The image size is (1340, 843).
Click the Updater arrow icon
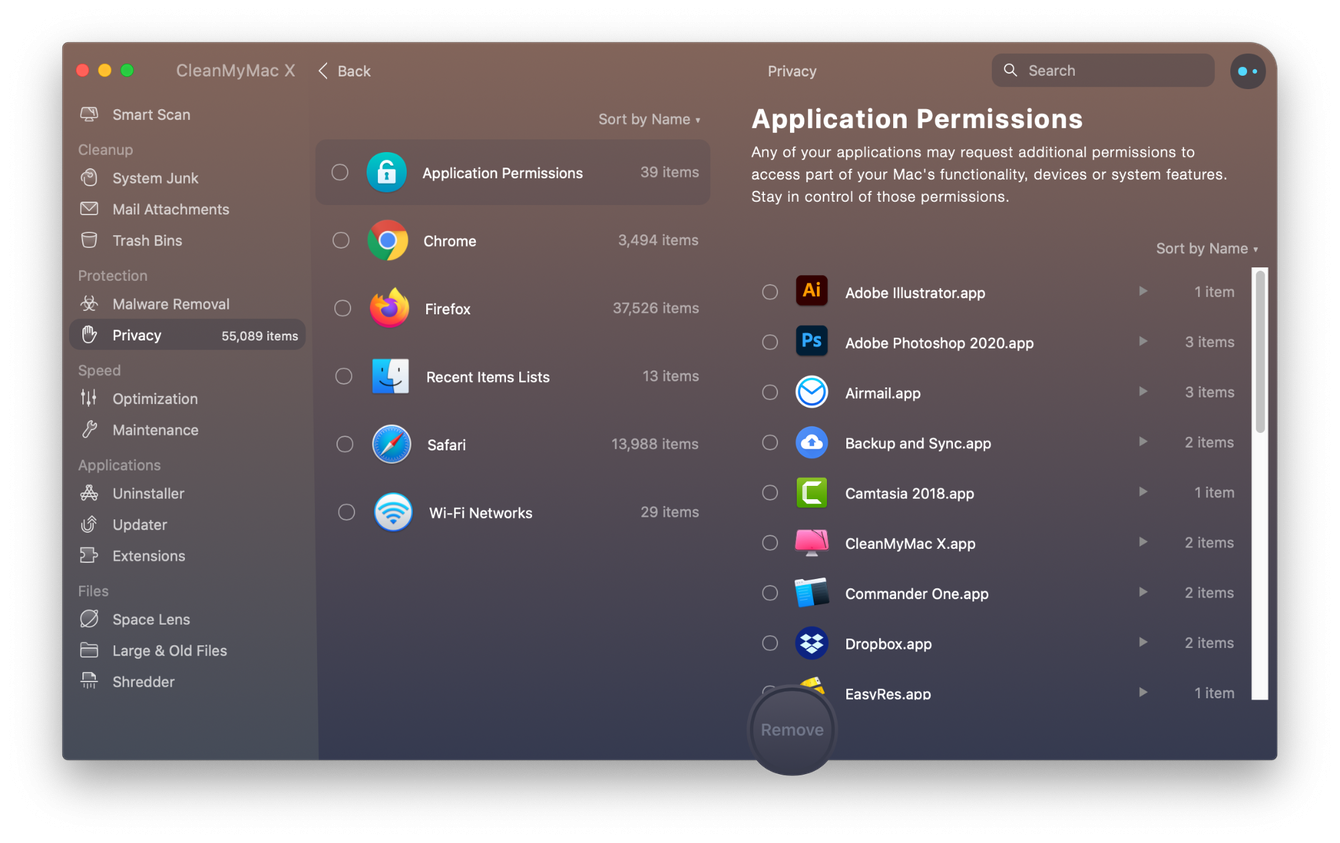coord(89,524)
